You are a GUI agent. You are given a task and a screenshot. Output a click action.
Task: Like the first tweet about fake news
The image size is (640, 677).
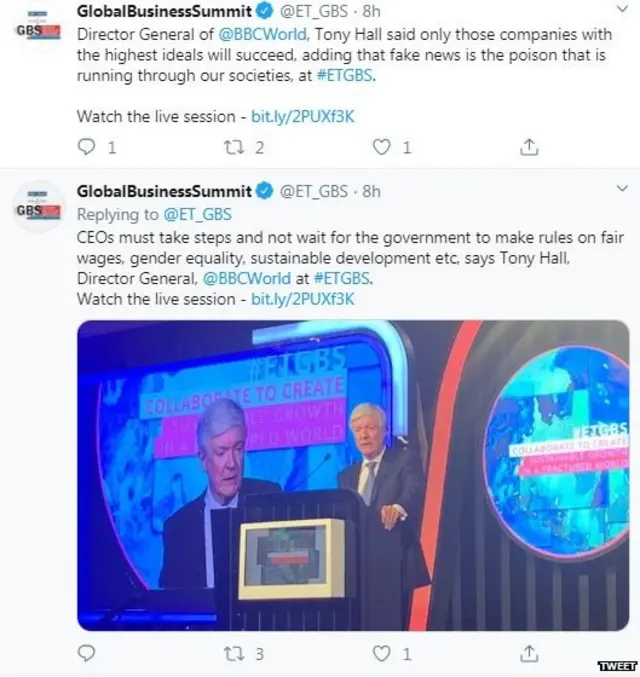pos(381,147)
